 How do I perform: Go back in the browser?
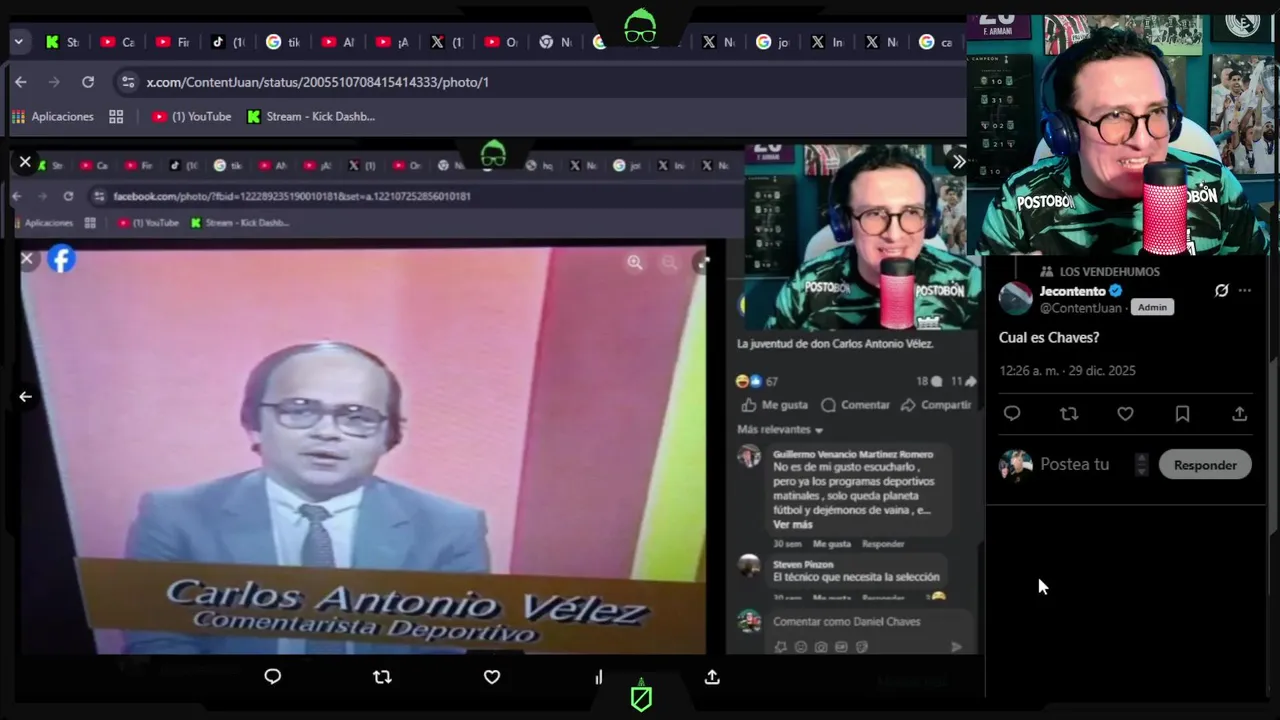[x=21, y=82]
